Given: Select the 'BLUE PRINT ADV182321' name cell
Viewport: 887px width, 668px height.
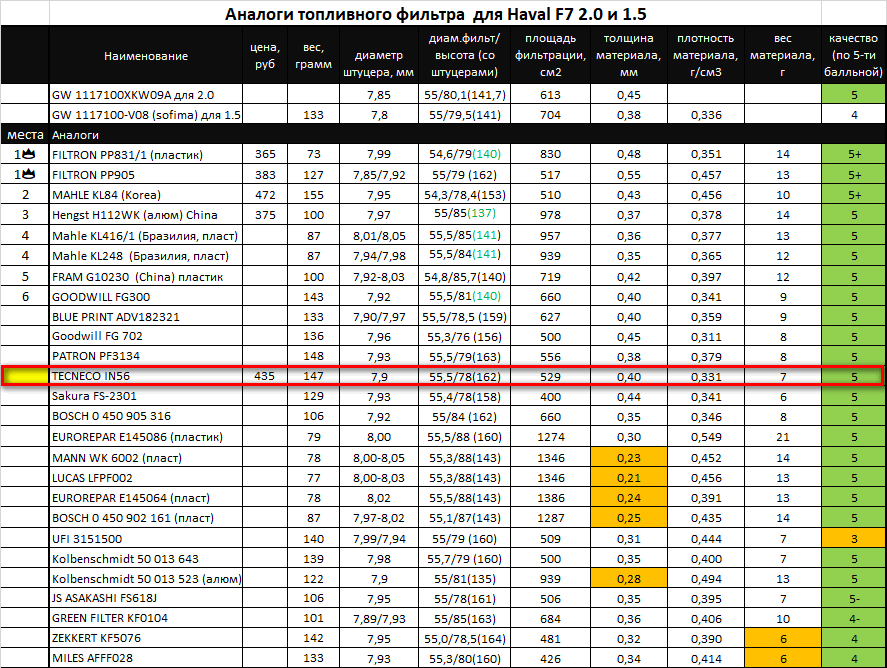Looking at the screenshot, I should [146, 317].
